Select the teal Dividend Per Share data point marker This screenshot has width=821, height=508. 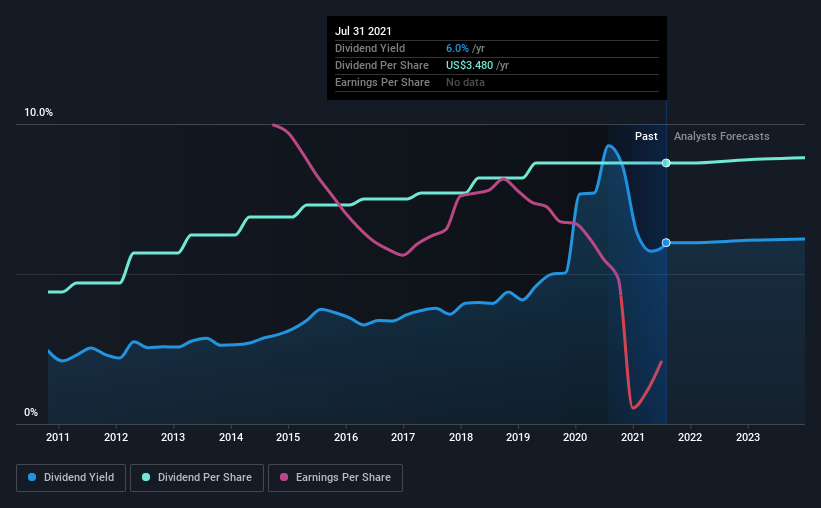pyautogui.click(x=666, y=163)
